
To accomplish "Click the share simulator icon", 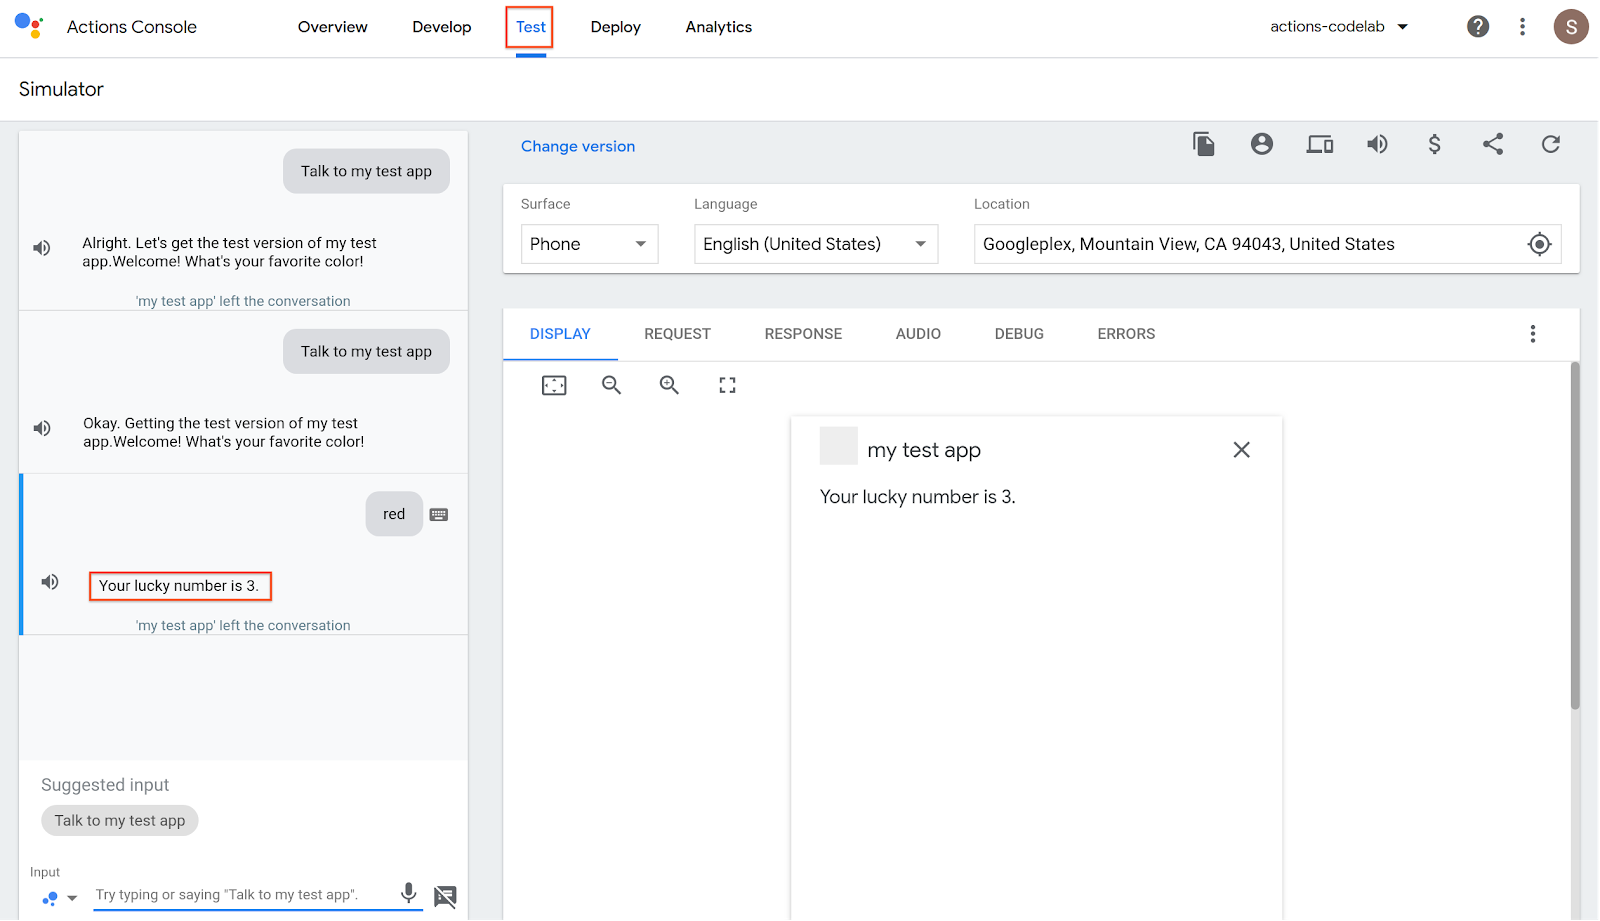I will 1492,145.
